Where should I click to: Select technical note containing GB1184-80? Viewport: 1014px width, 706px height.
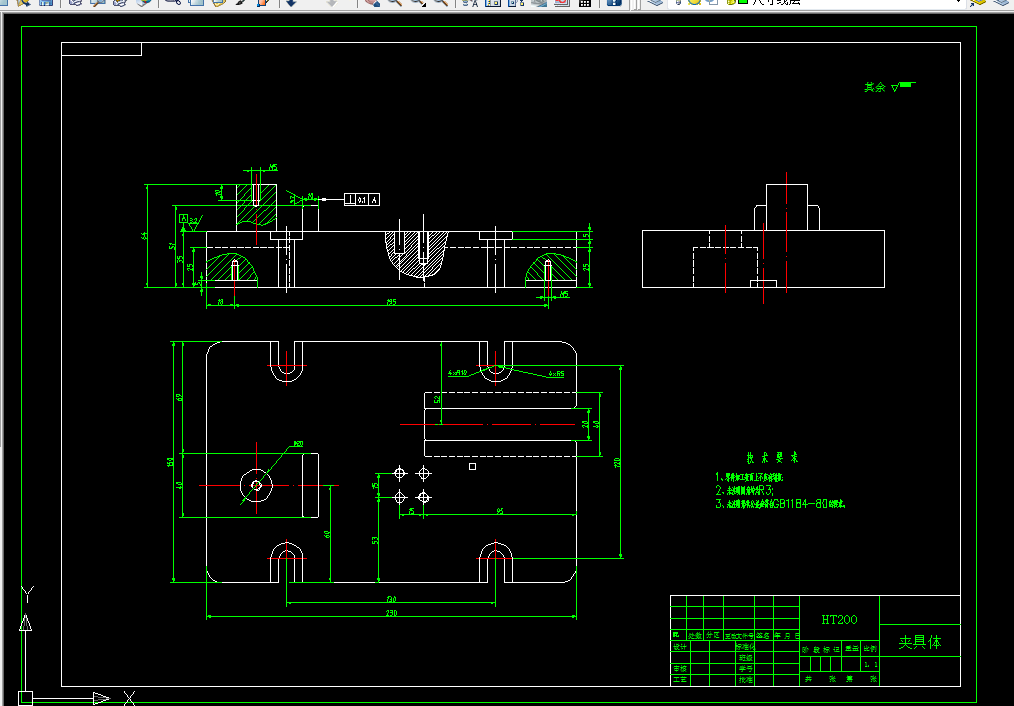tap(781, 504)
